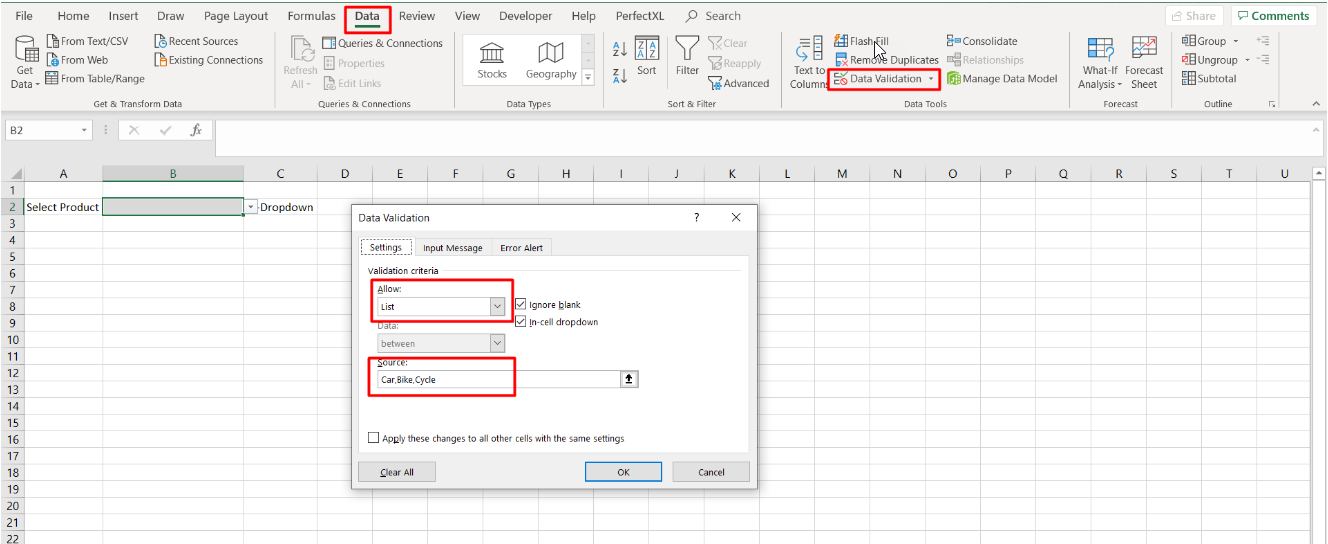This screenshot has width=1328, height=544.
Task: Select the Stocks data type
Action: pyautogui.click(x=492, y=61)
